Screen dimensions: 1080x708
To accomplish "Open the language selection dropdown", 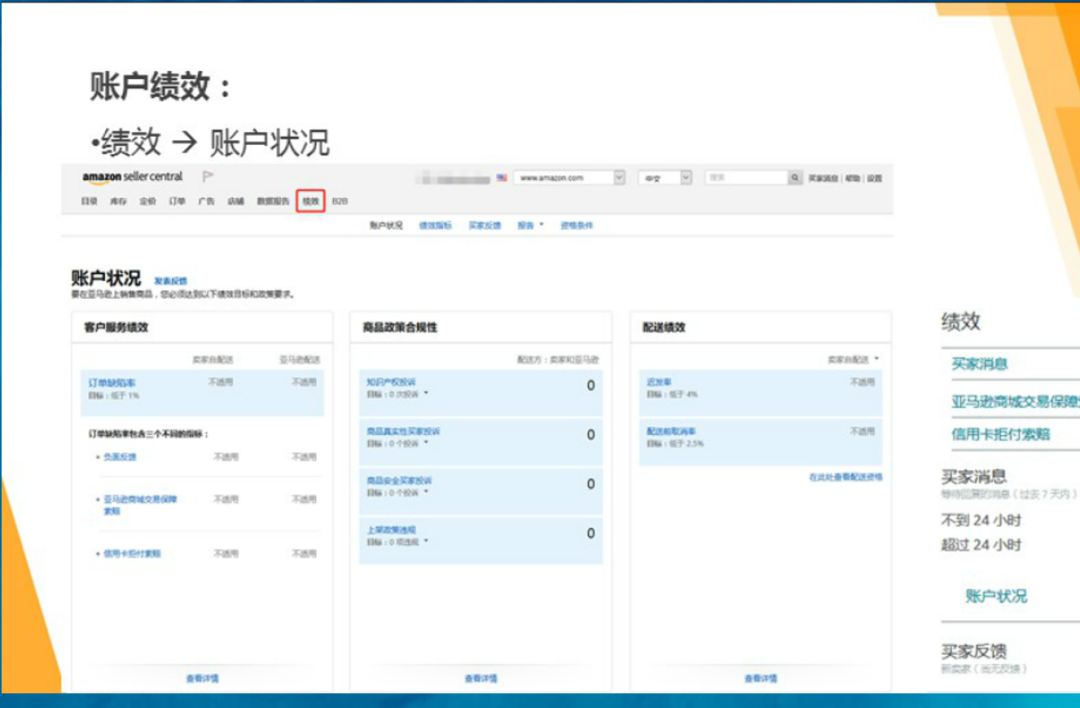I will tap(664, 178).
